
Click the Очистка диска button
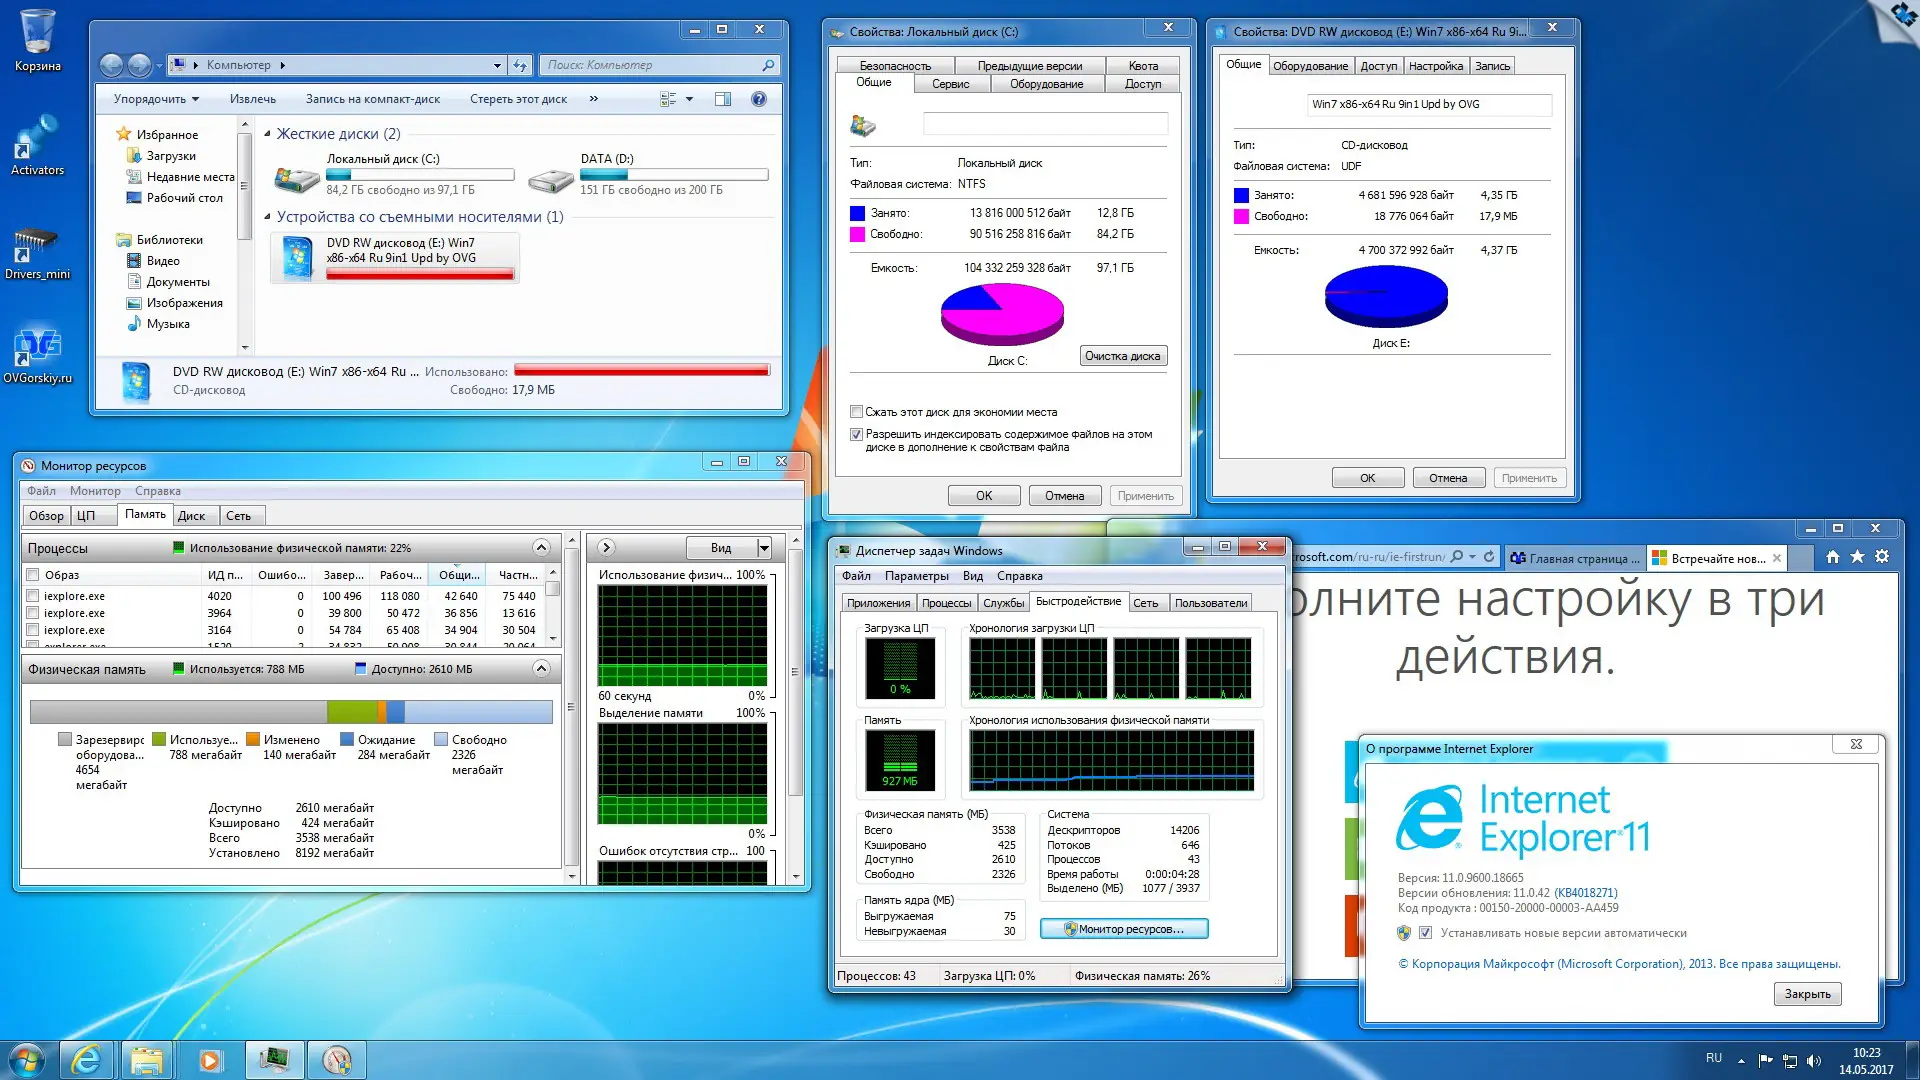[x=1123, y=356]
